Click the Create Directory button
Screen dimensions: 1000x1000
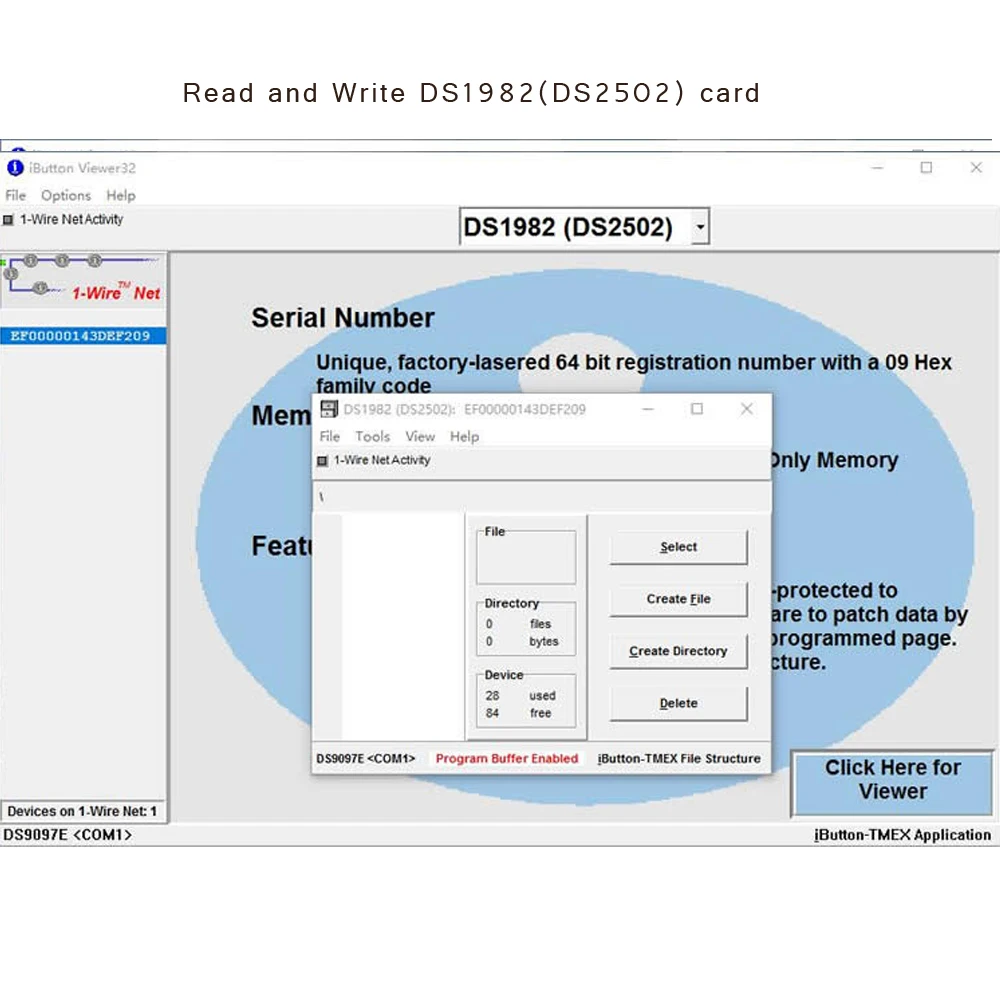coord(678,651)
